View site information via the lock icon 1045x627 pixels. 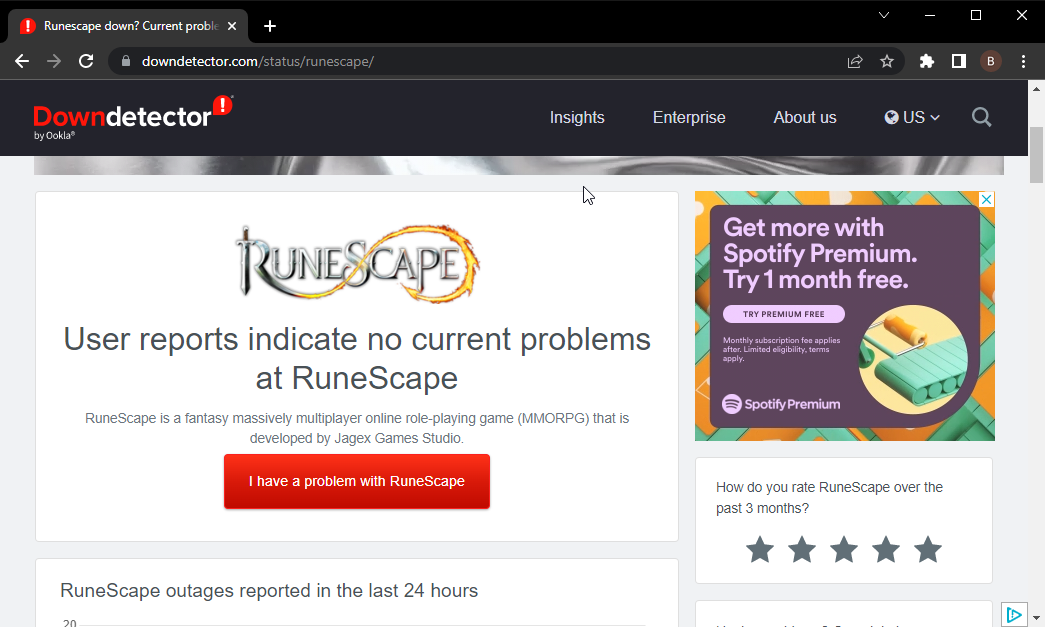coord(125,61)
